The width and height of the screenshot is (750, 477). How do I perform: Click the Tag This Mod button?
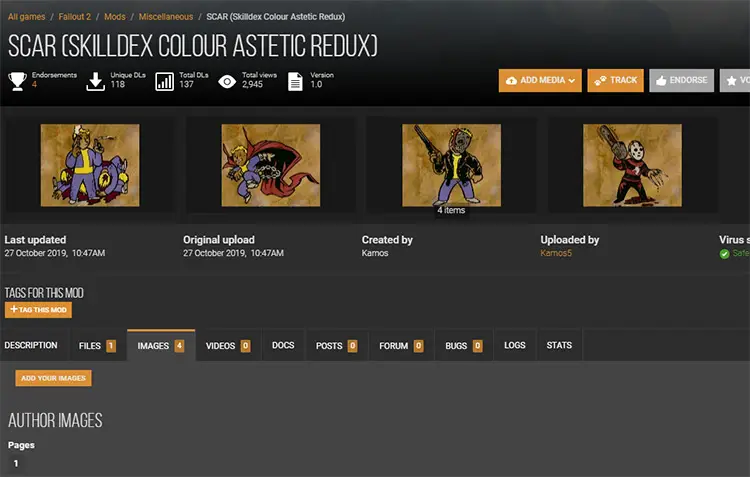point(38,310)
